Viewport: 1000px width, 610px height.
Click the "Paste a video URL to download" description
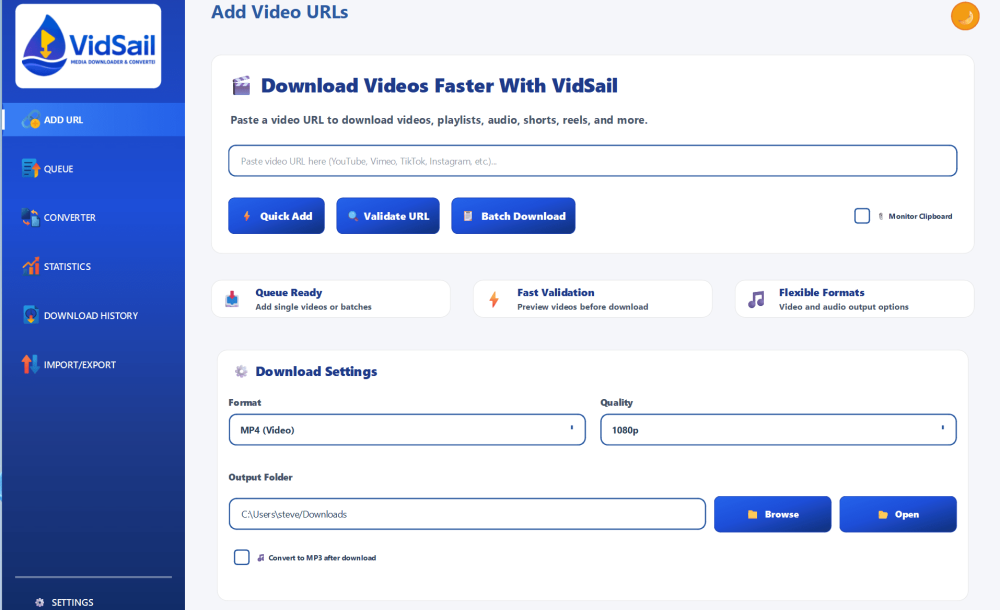tap(439, 120)
